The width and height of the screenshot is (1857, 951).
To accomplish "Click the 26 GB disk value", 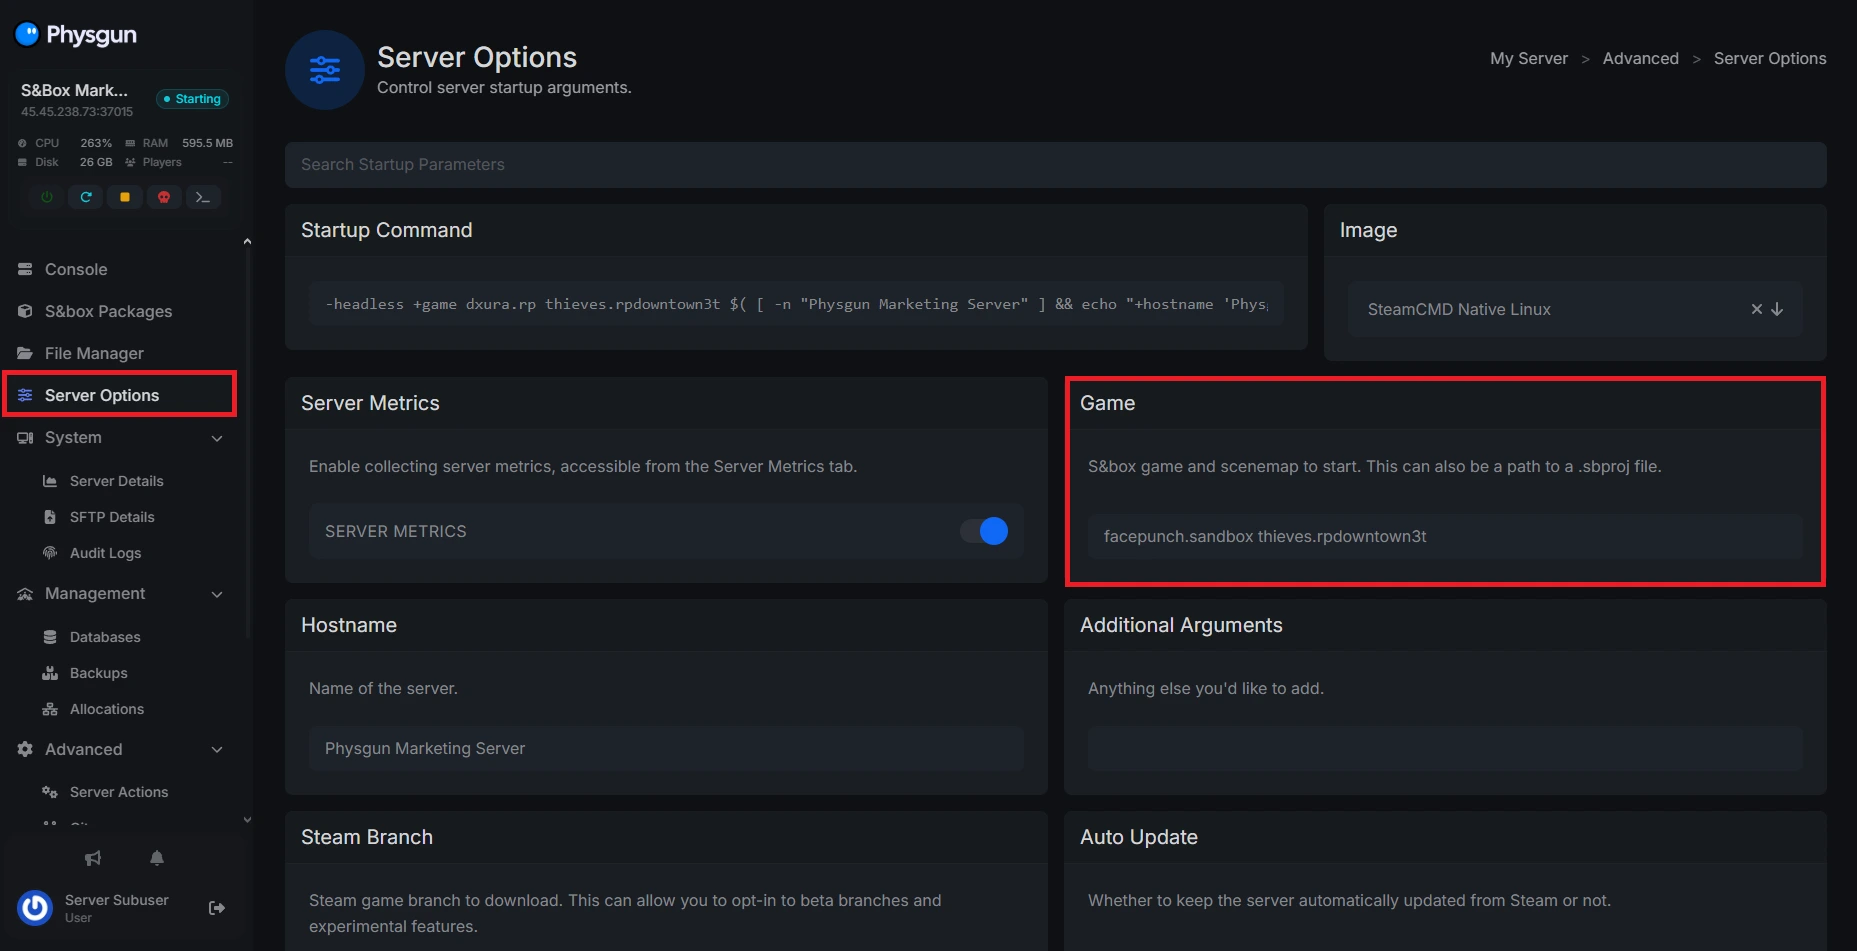I will click(x=96, y=162).
